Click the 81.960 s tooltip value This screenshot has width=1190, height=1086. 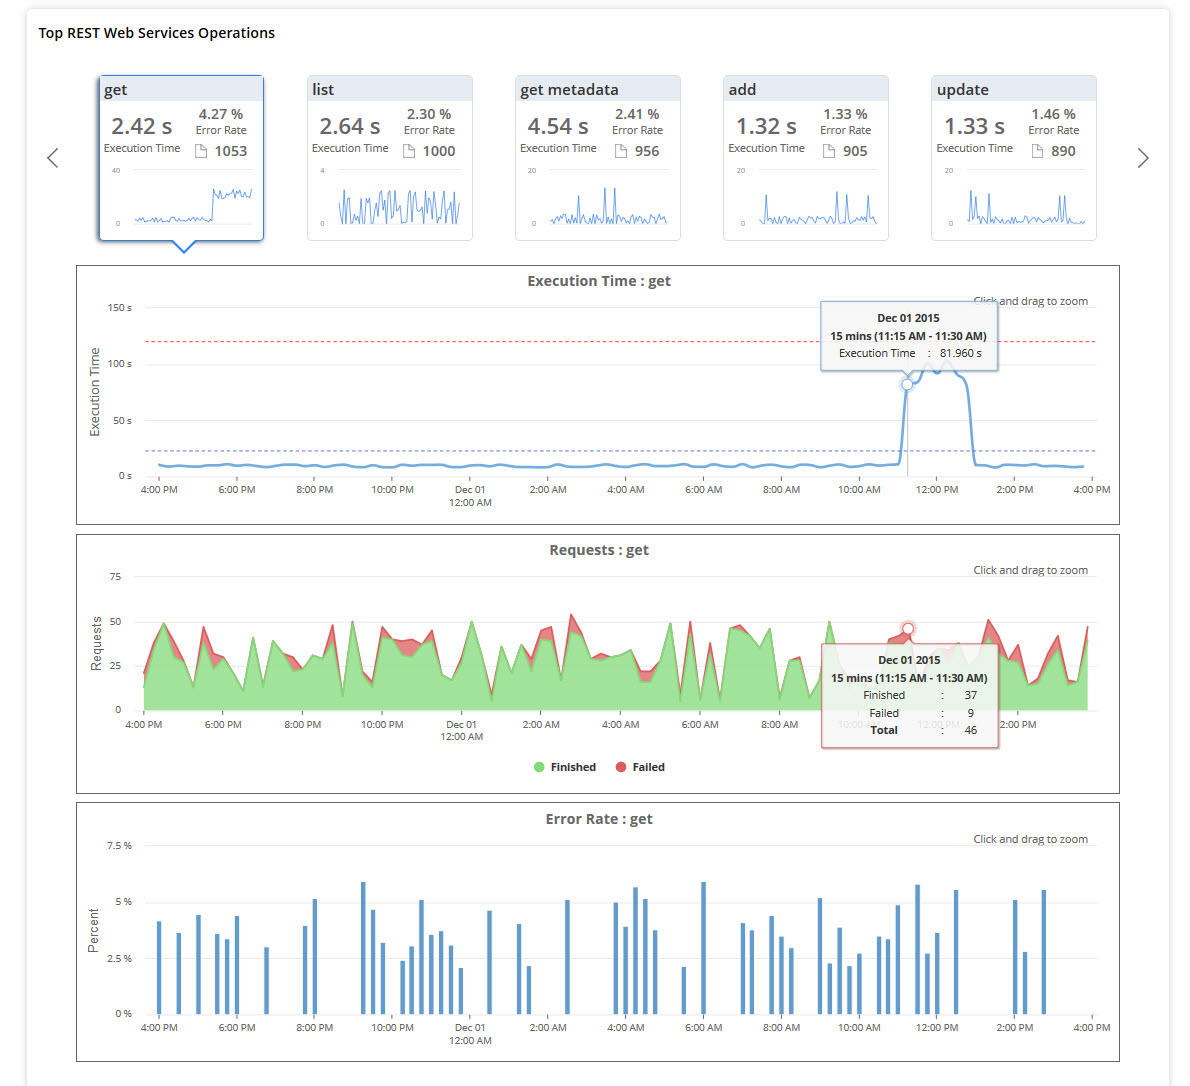pyautogui.click(x=960, y=353)
